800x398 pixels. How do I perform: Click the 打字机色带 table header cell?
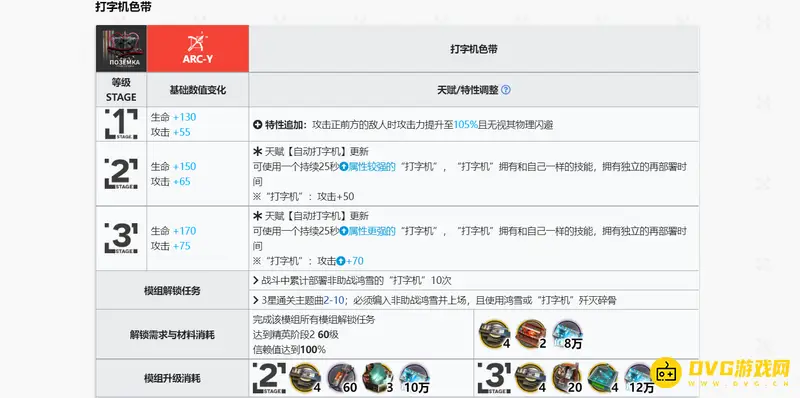474,49
